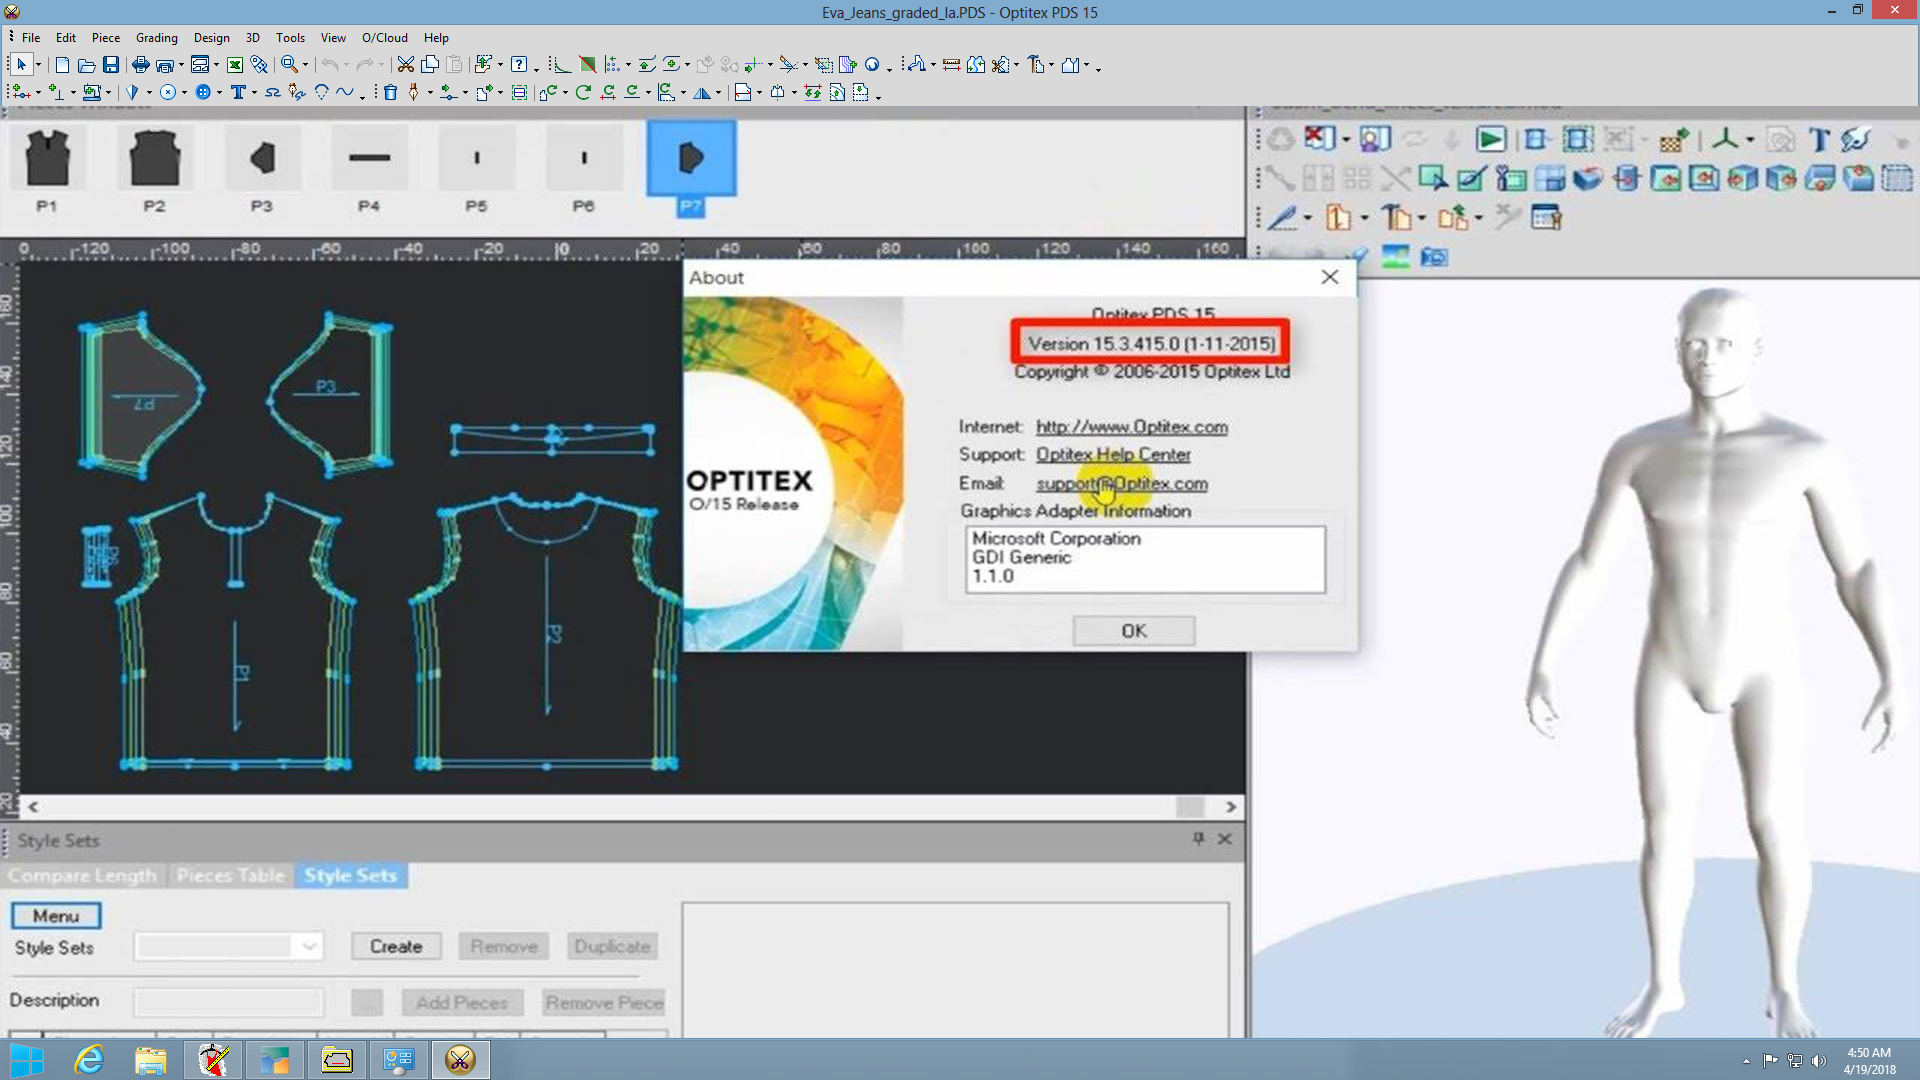Launch Internet Explorer from the taskbar

(89, 1059)
